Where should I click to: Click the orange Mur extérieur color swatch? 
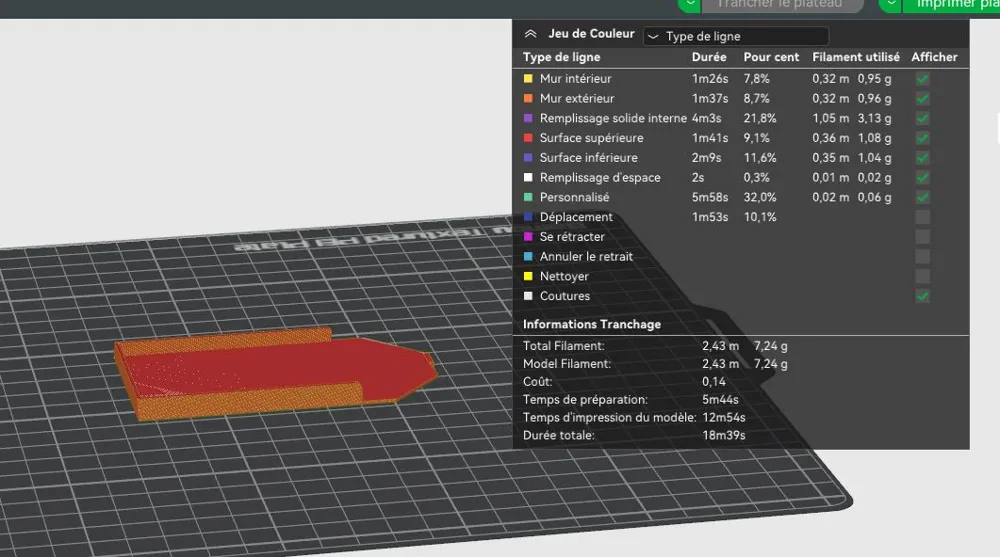pos(528,98)
